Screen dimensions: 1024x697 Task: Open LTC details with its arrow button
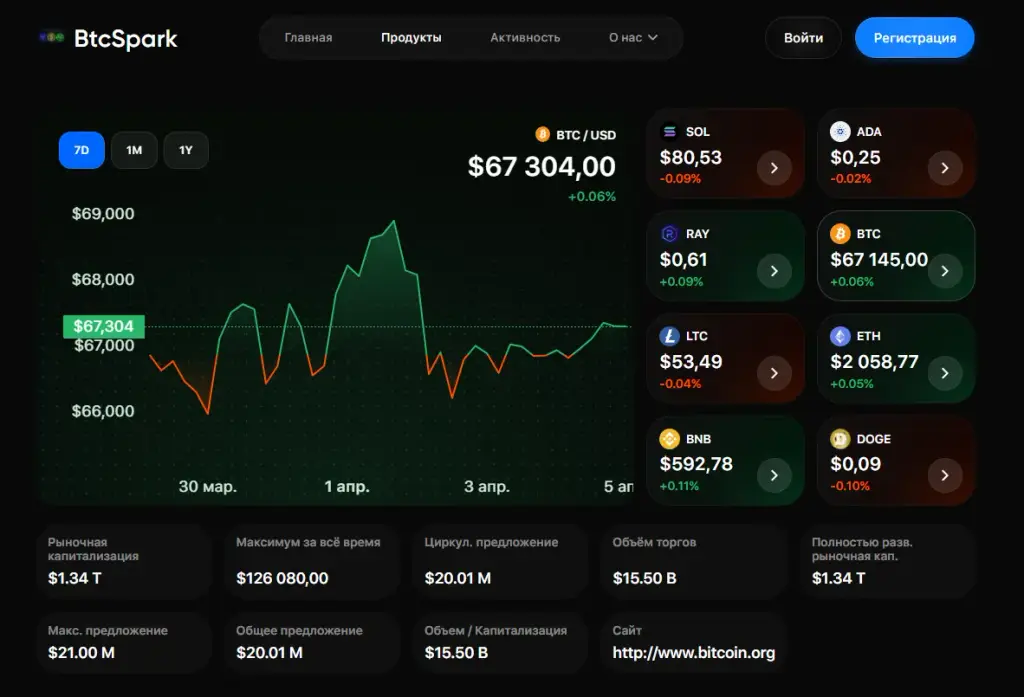[x=774, y=373]
